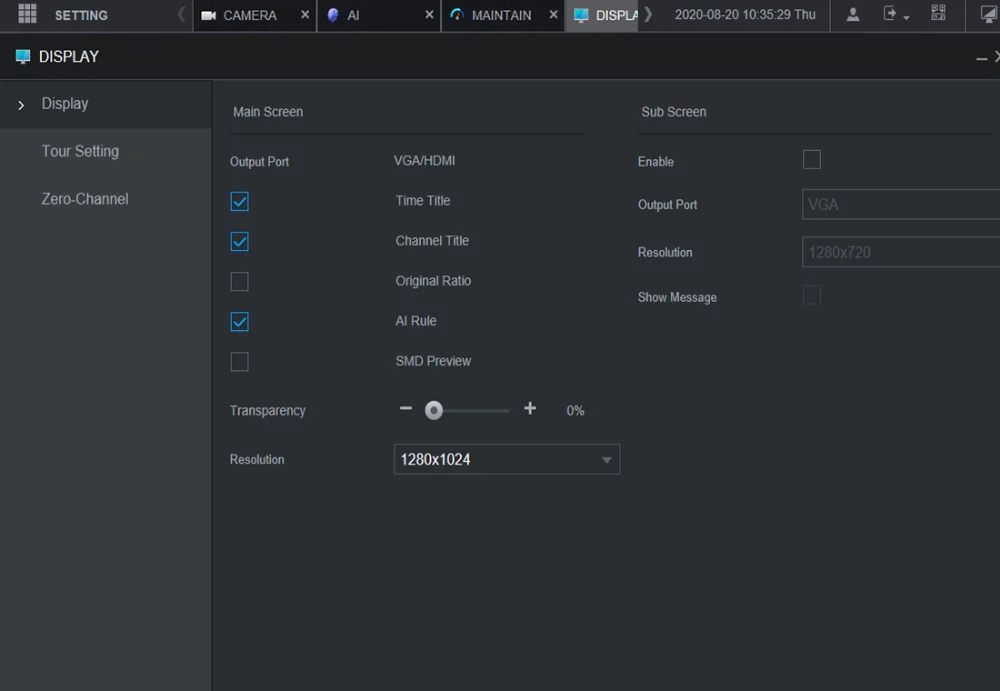The image size is (1000, 691).
Task: Open the Sub Screen Output Port dropdown
Action: [901, 204]
